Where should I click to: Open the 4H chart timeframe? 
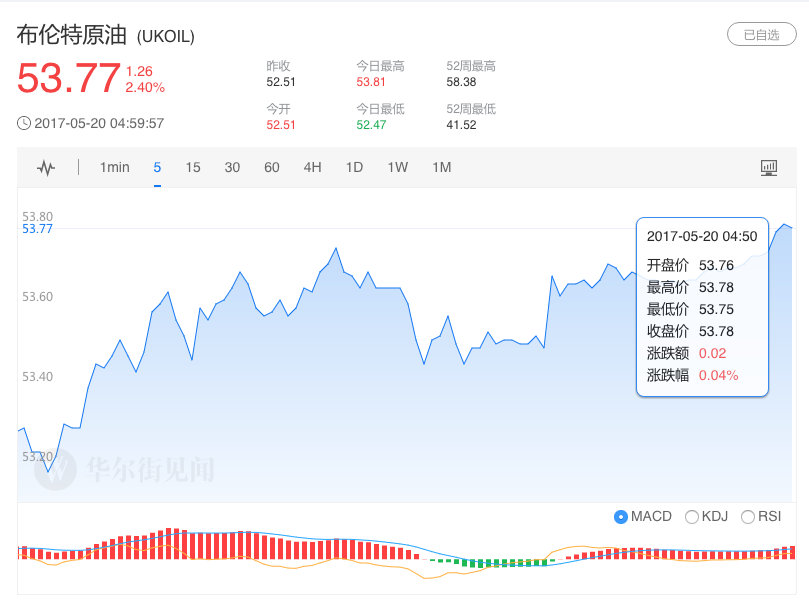click(312, 168)
